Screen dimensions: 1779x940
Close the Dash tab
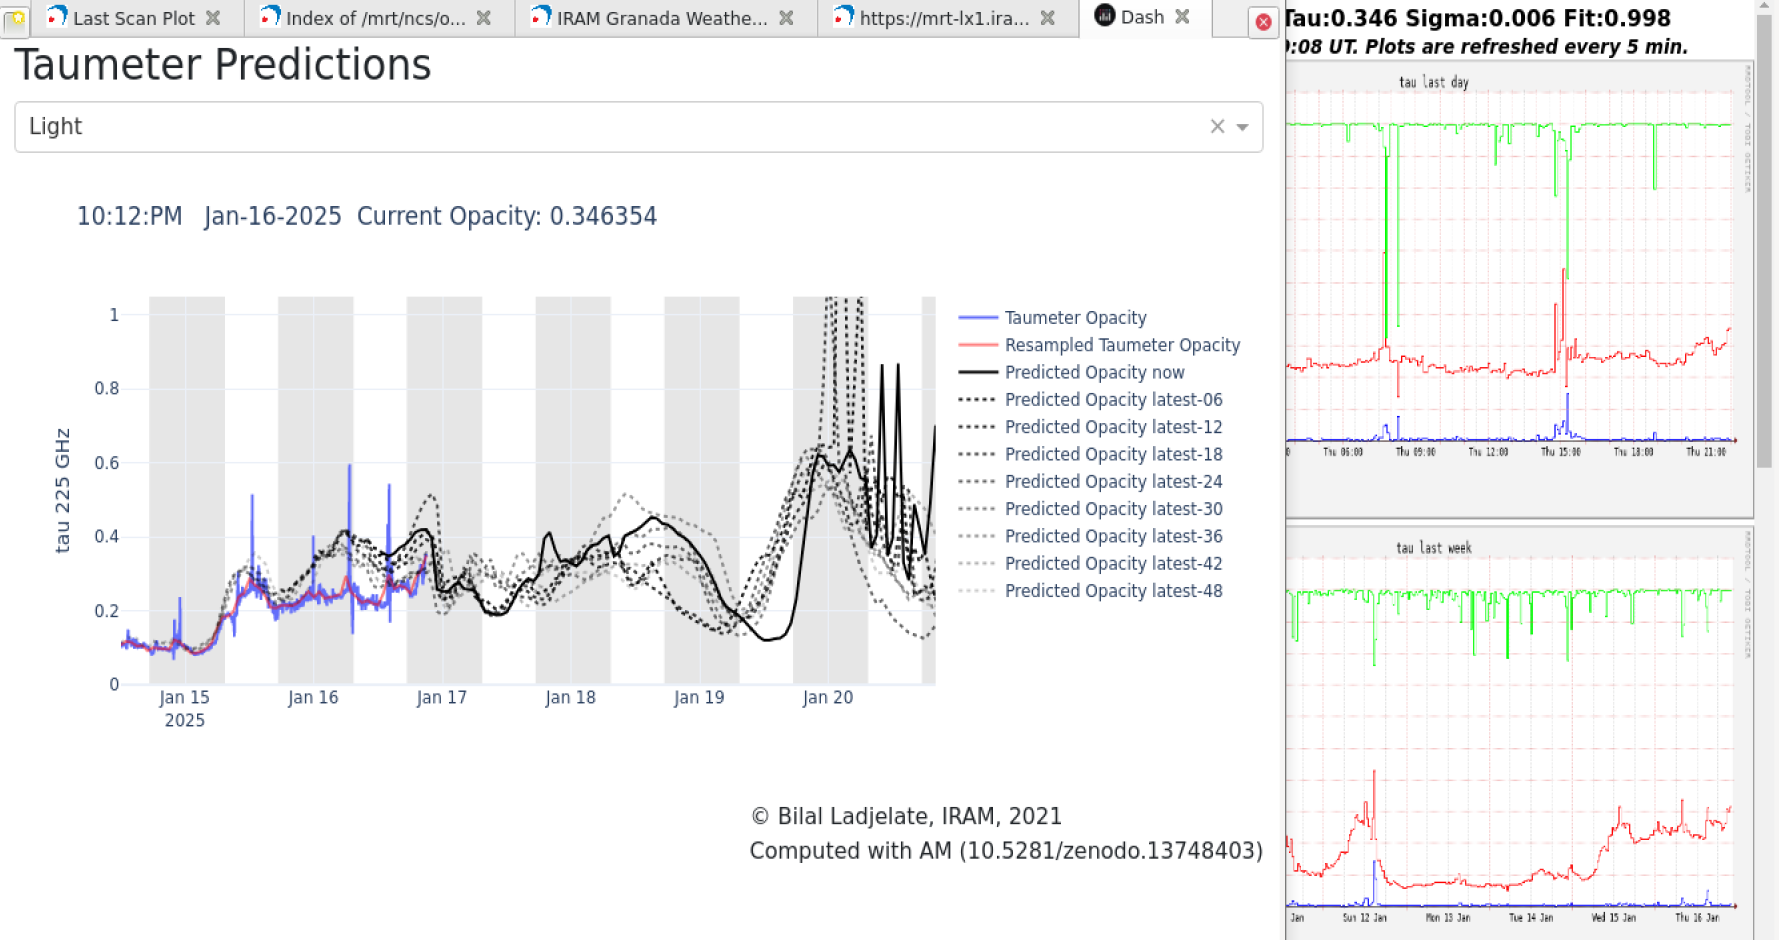click(x=1182, y=17)
